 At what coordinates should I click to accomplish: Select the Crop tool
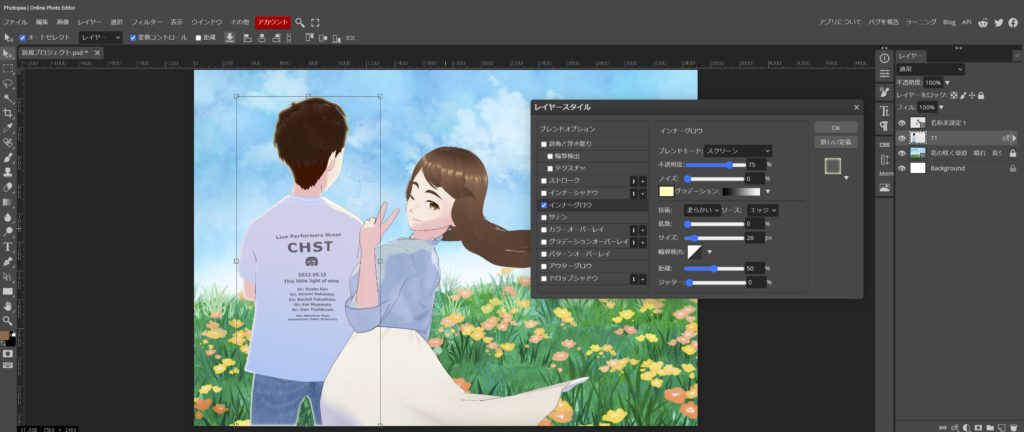[8, 113]
